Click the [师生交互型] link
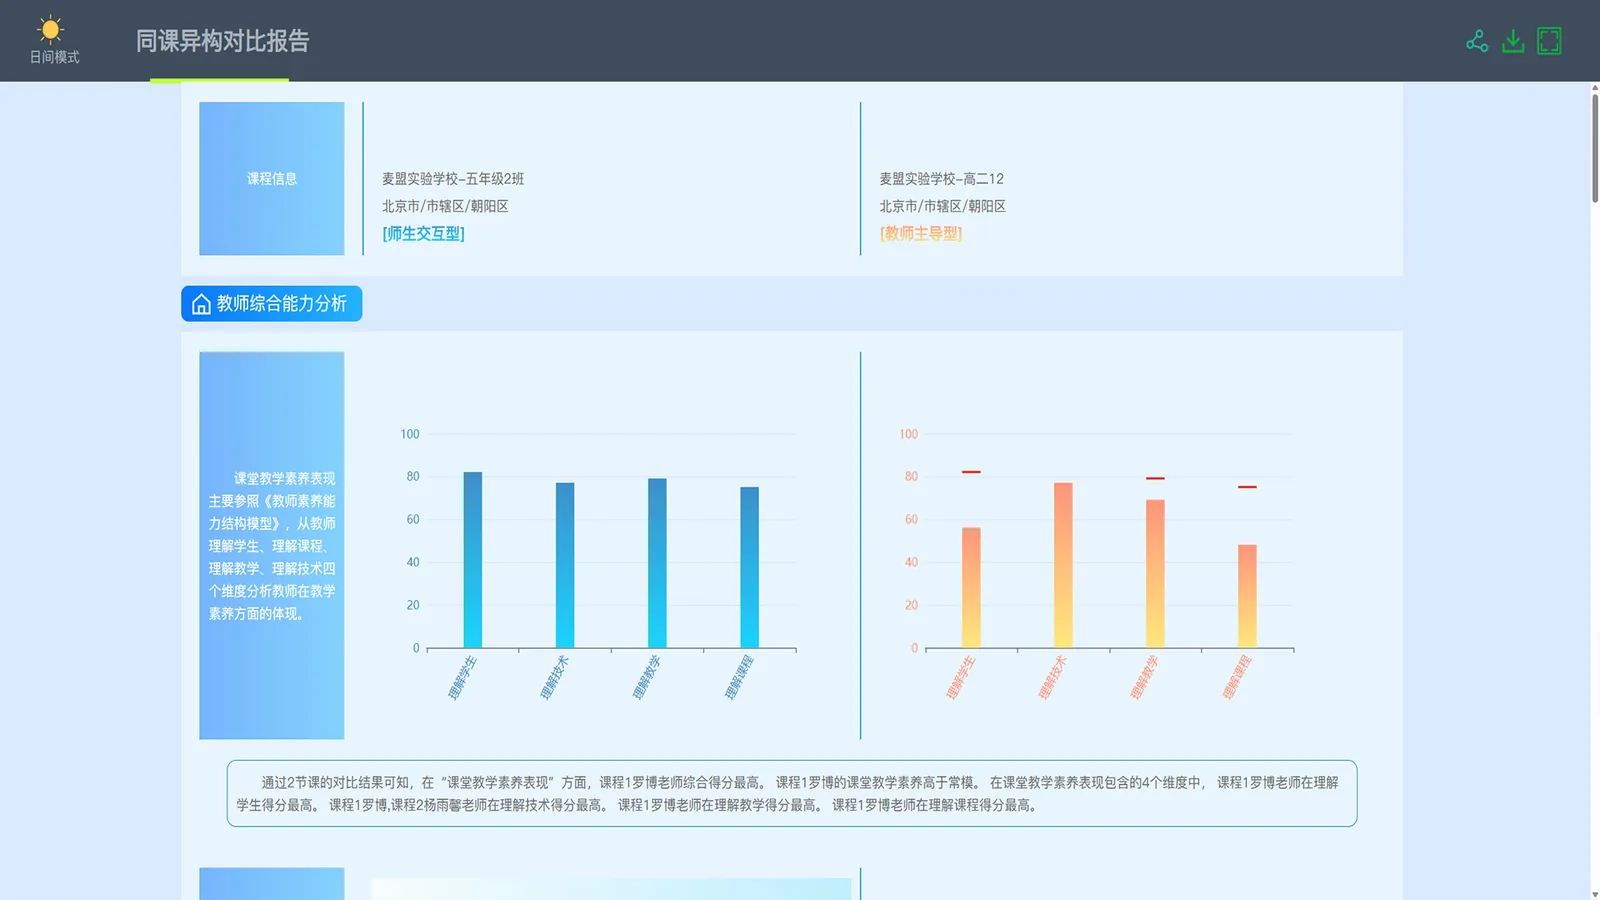This screenshot has width=1600, height=900. click(423, 234)
